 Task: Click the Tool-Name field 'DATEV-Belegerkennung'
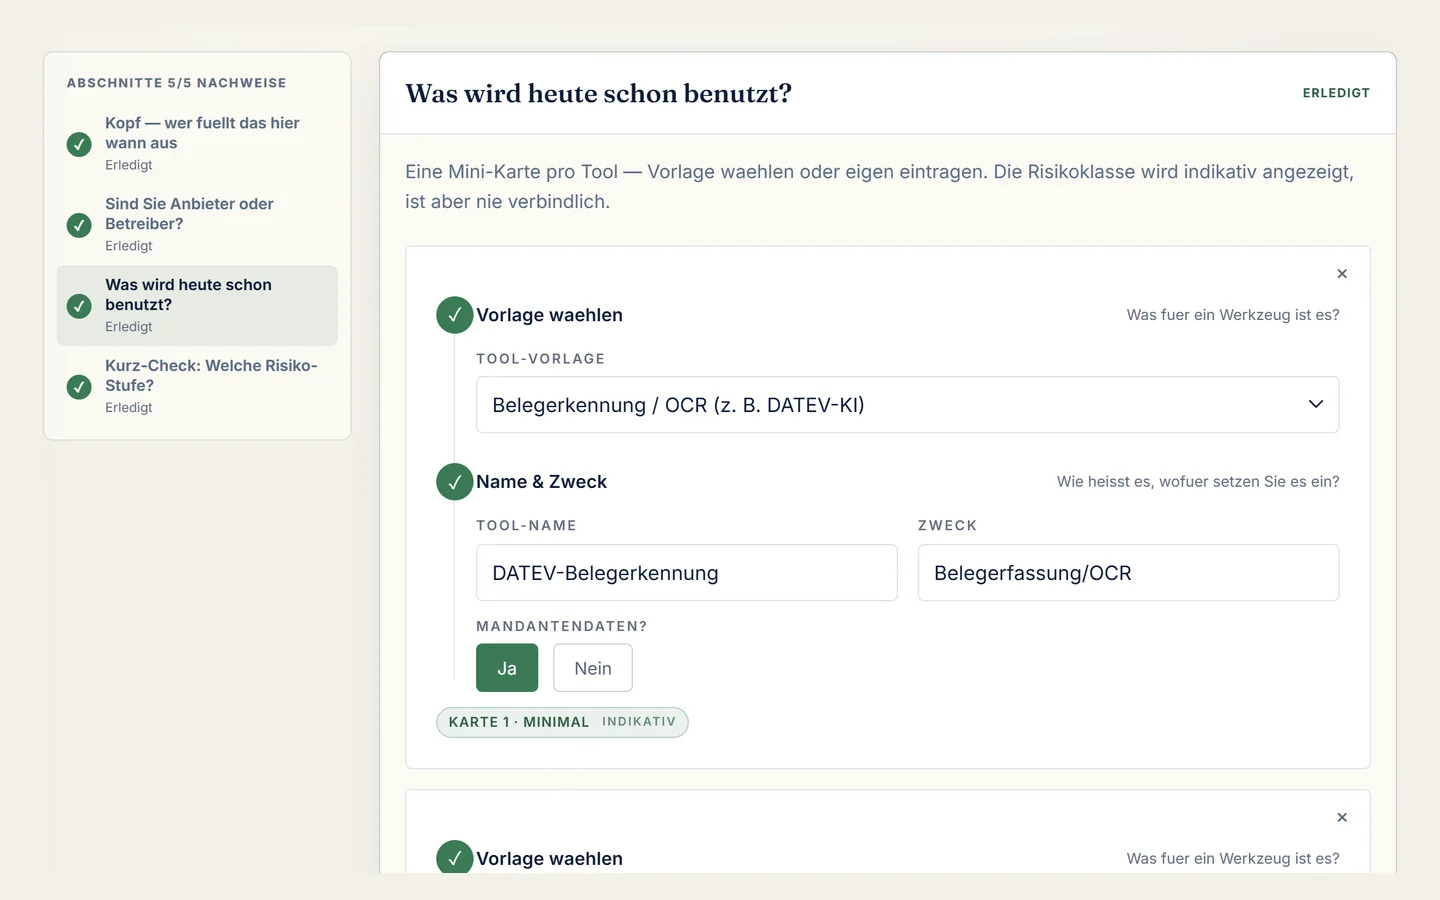pos(687,573)
